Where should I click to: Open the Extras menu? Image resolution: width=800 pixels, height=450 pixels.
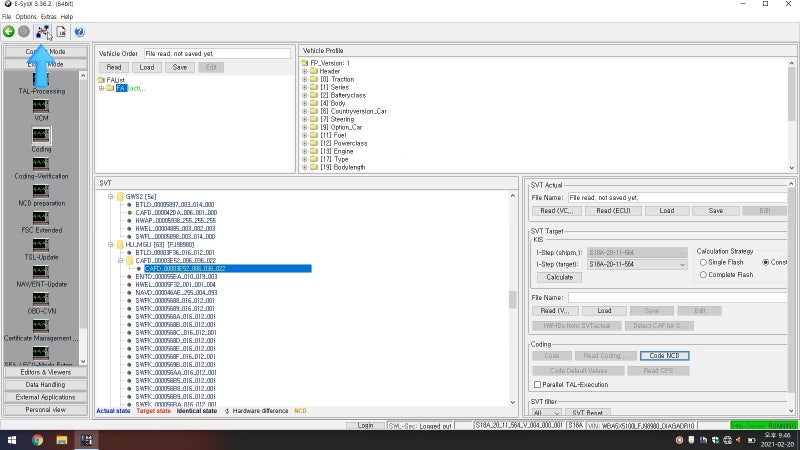coord(48,16)
